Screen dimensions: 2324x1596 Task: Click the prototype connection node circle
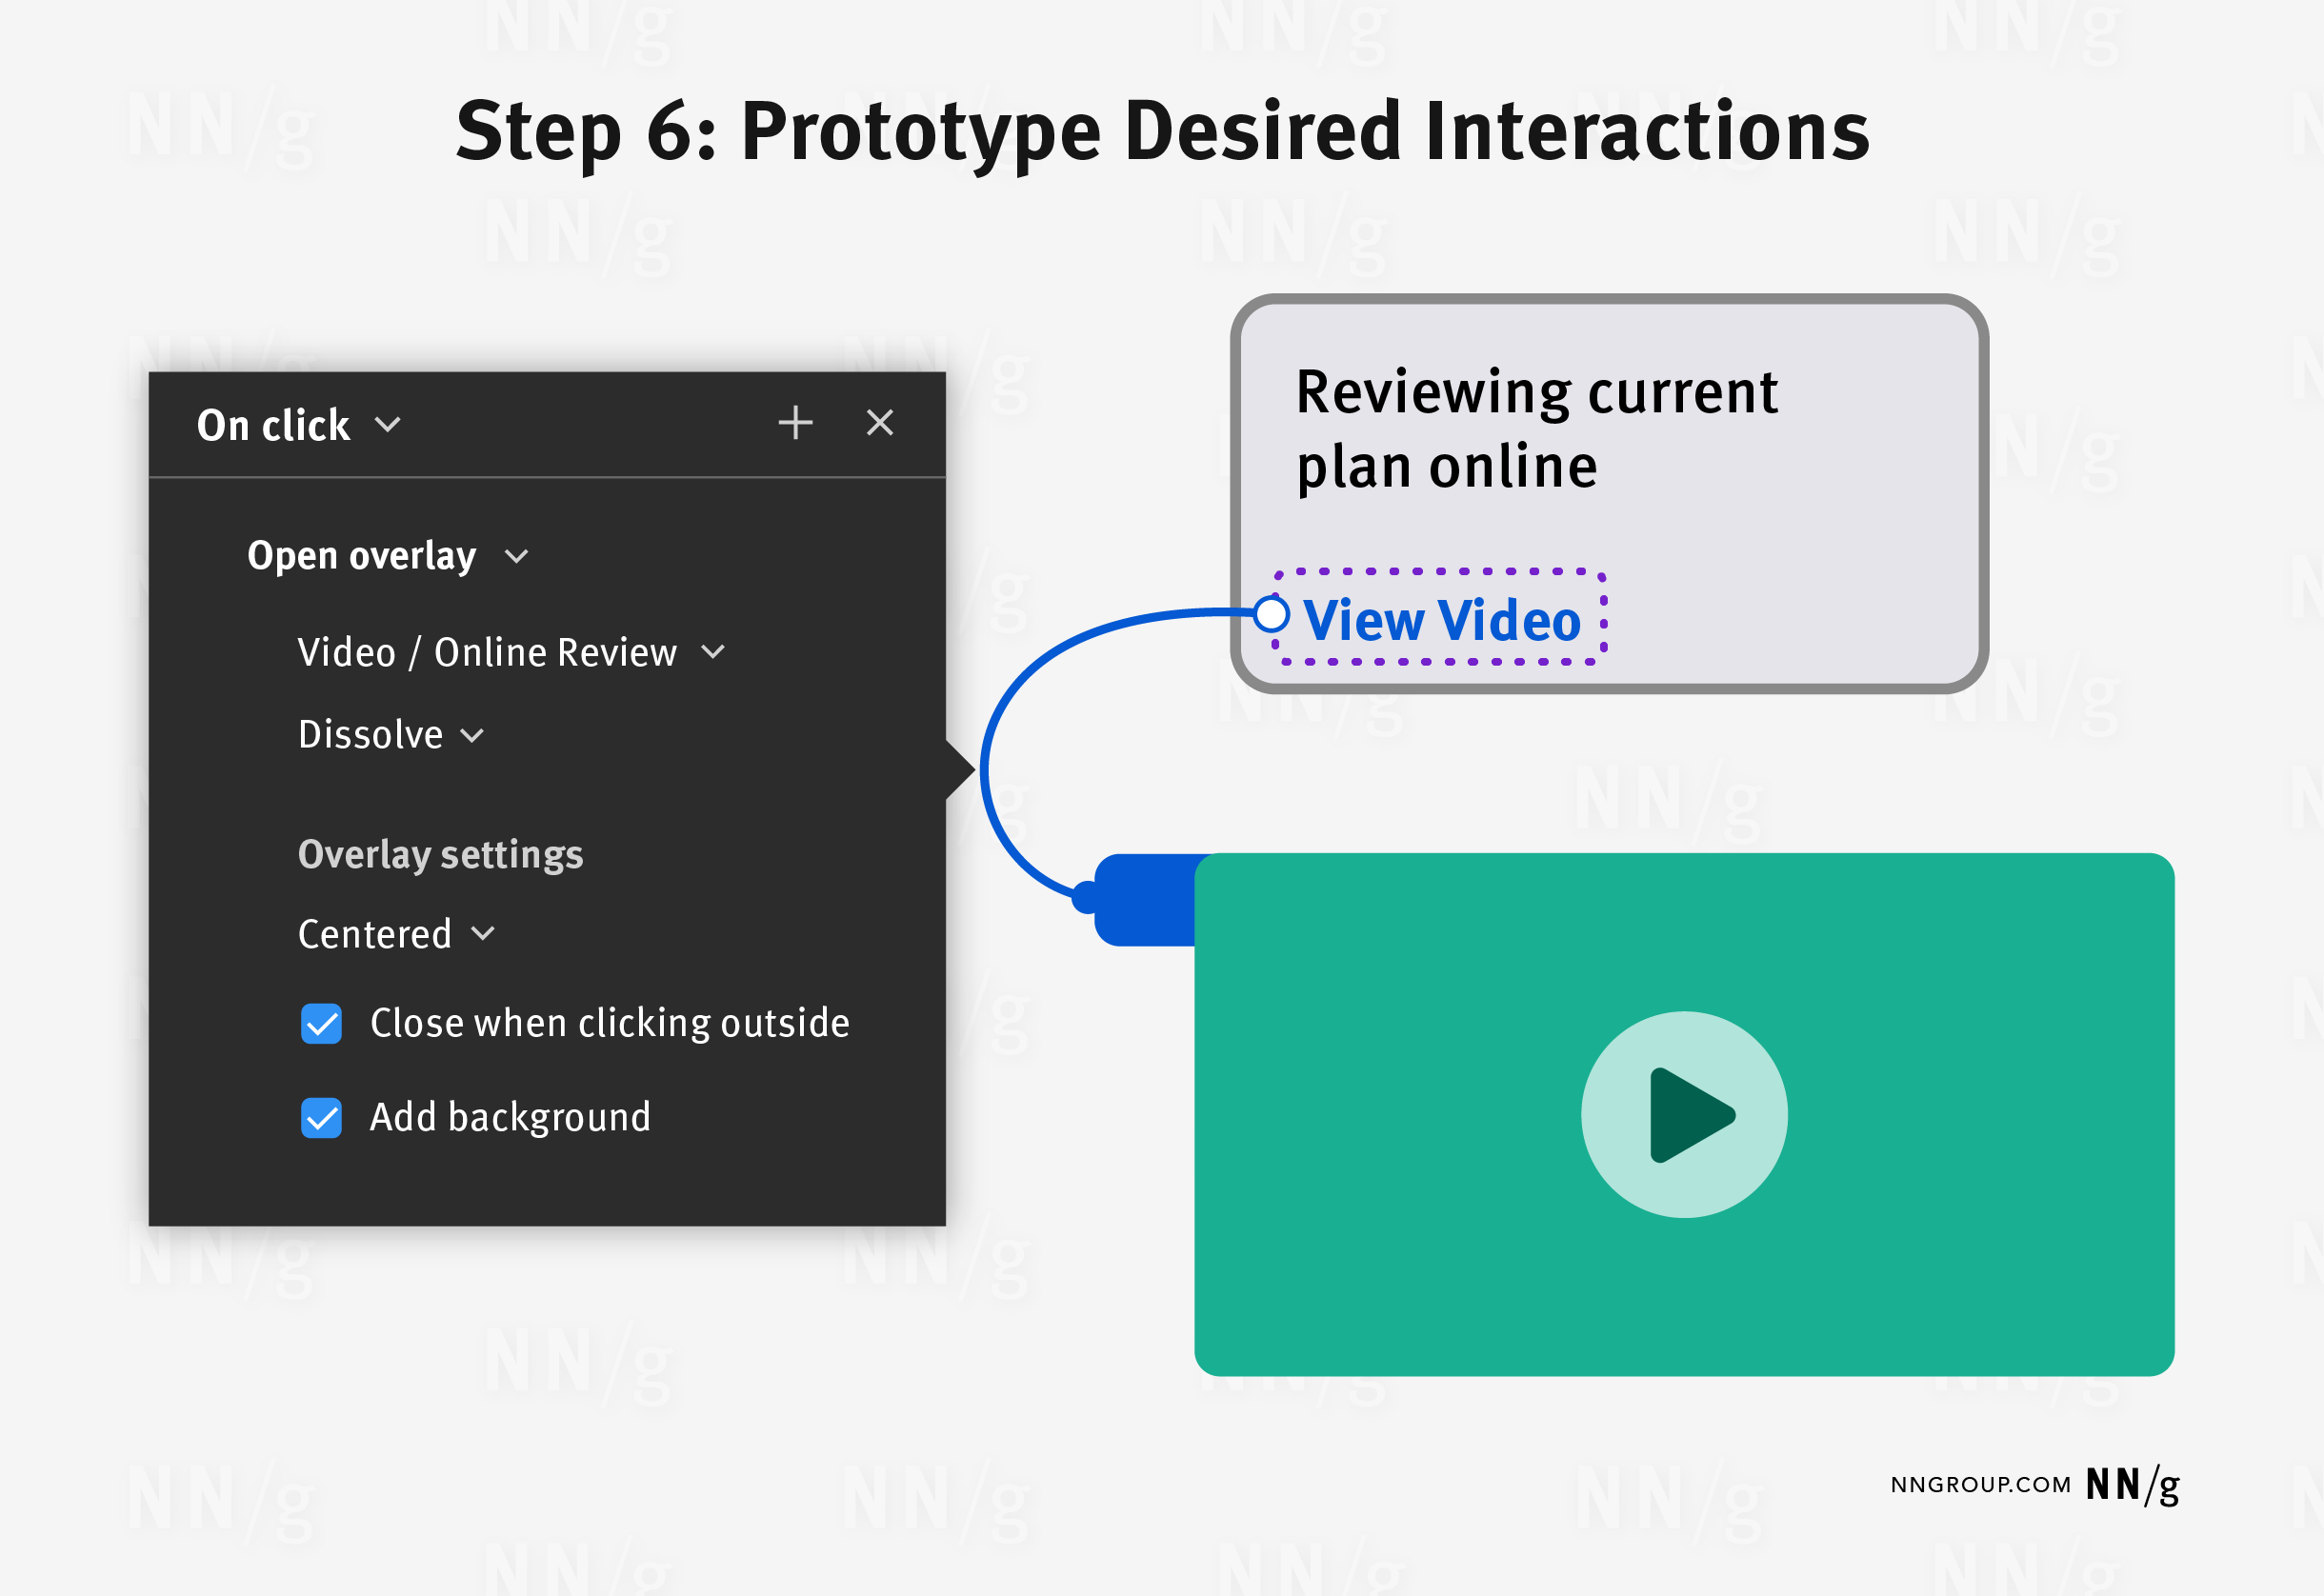pyautogui.click(x=1271, y=614)
